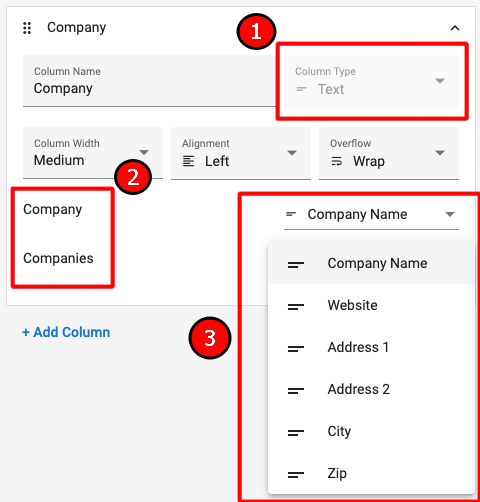Click the wrap icon in Overflow field
The width and height of the screenshot is (480, 502).
[336, 161]
